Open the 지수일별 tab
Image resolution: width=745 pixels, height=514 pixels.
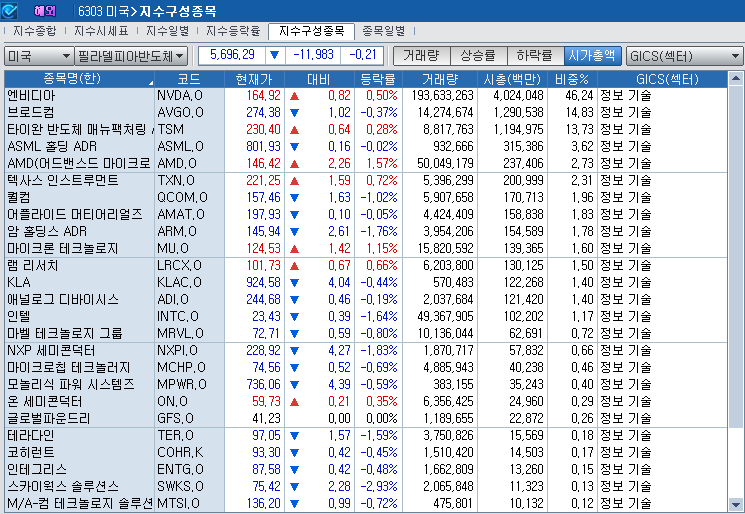point(167,31)
